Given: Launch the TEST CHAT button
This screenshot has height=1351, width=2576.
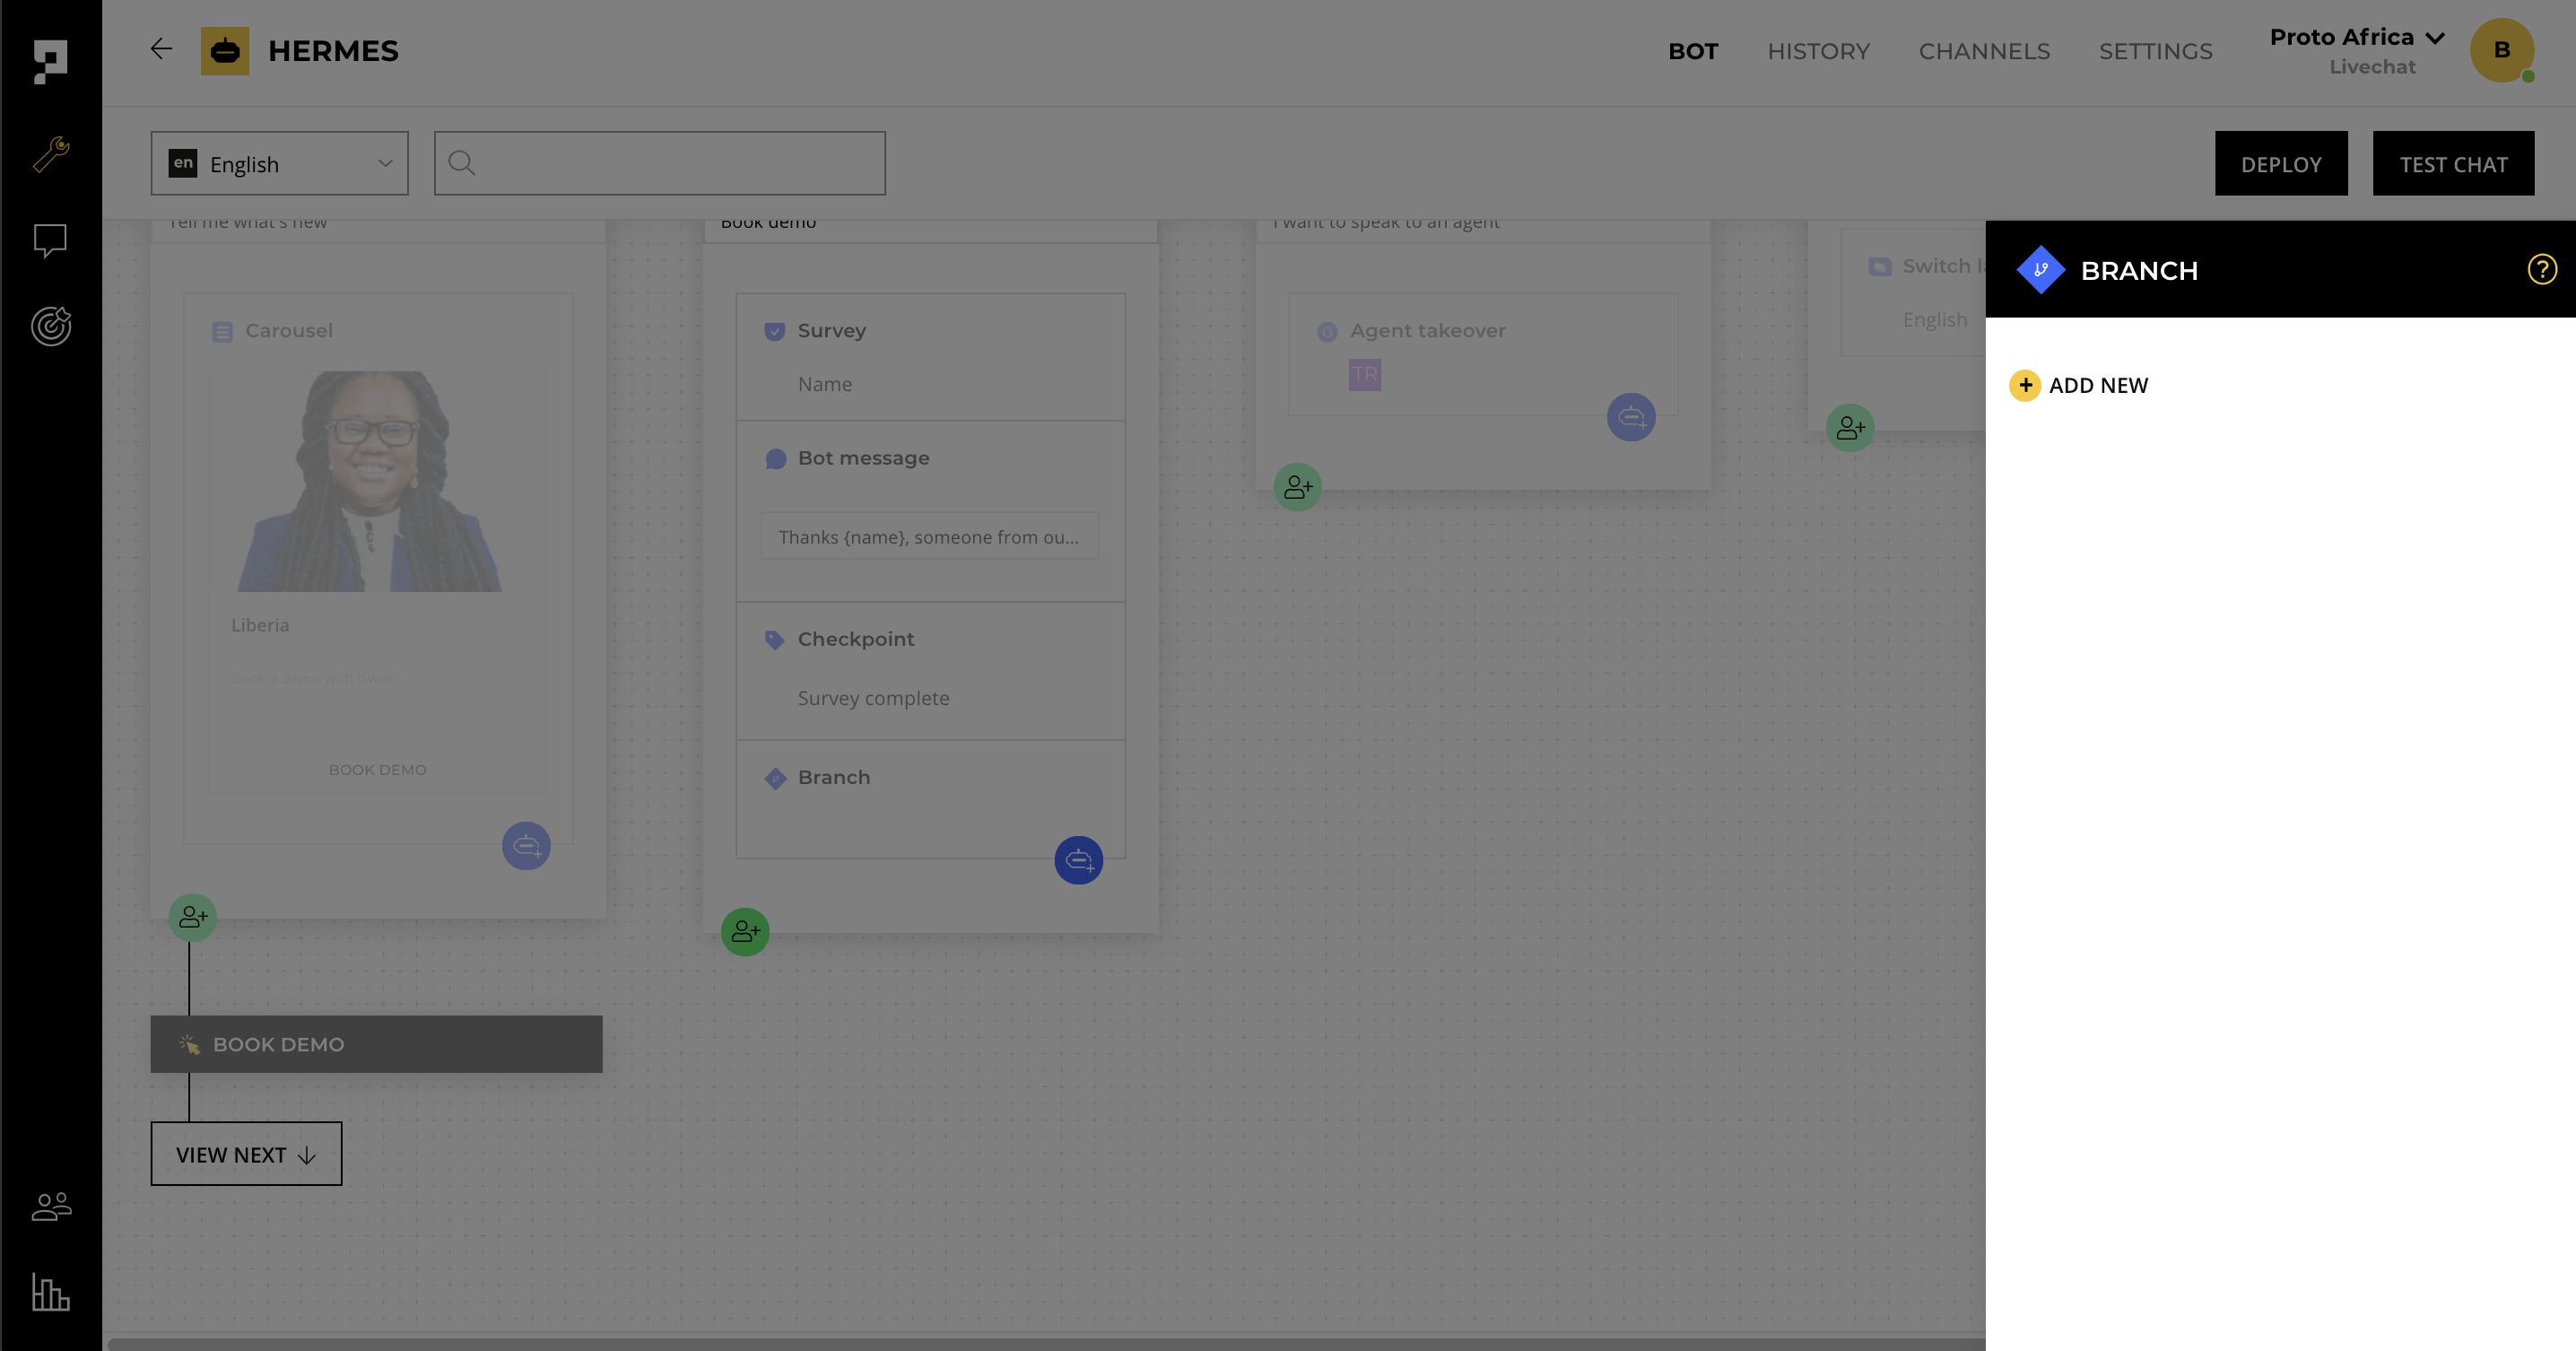Looking at the screenshot, I should click(x=2452, y=164).
